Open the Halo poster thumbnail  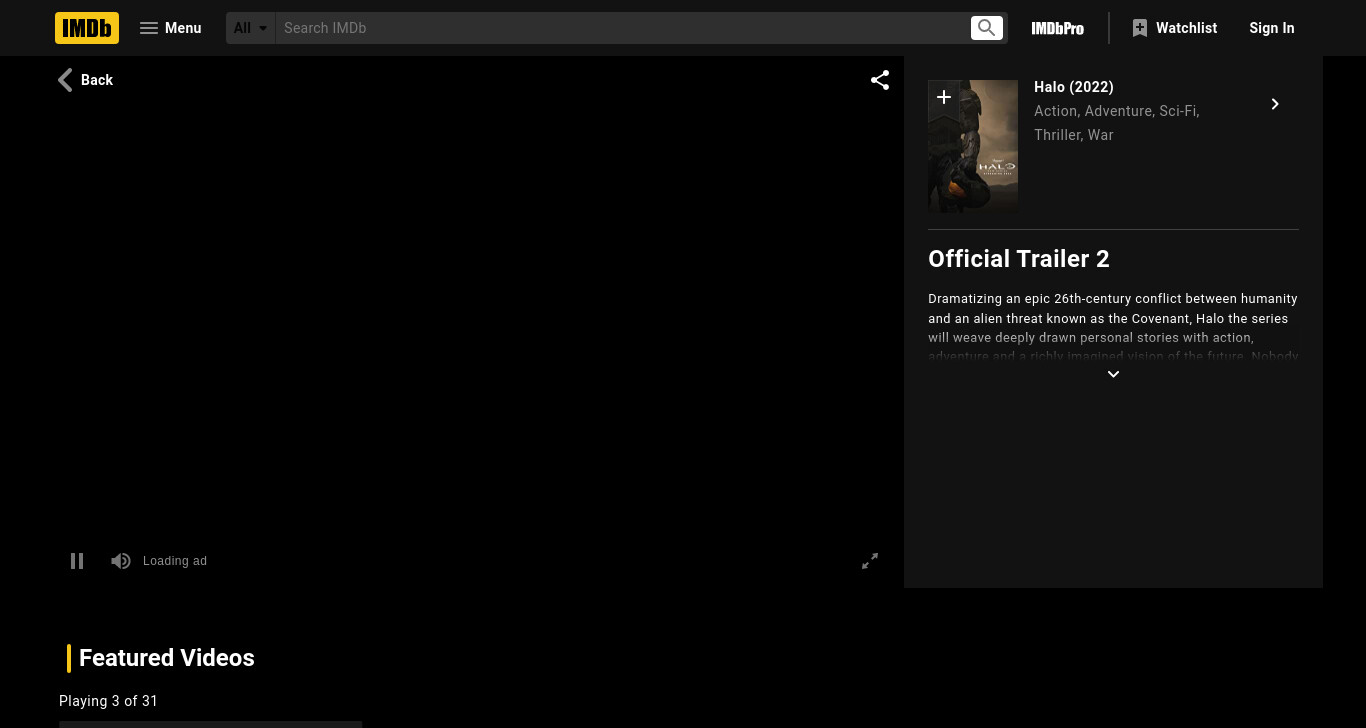coord(973,146)
